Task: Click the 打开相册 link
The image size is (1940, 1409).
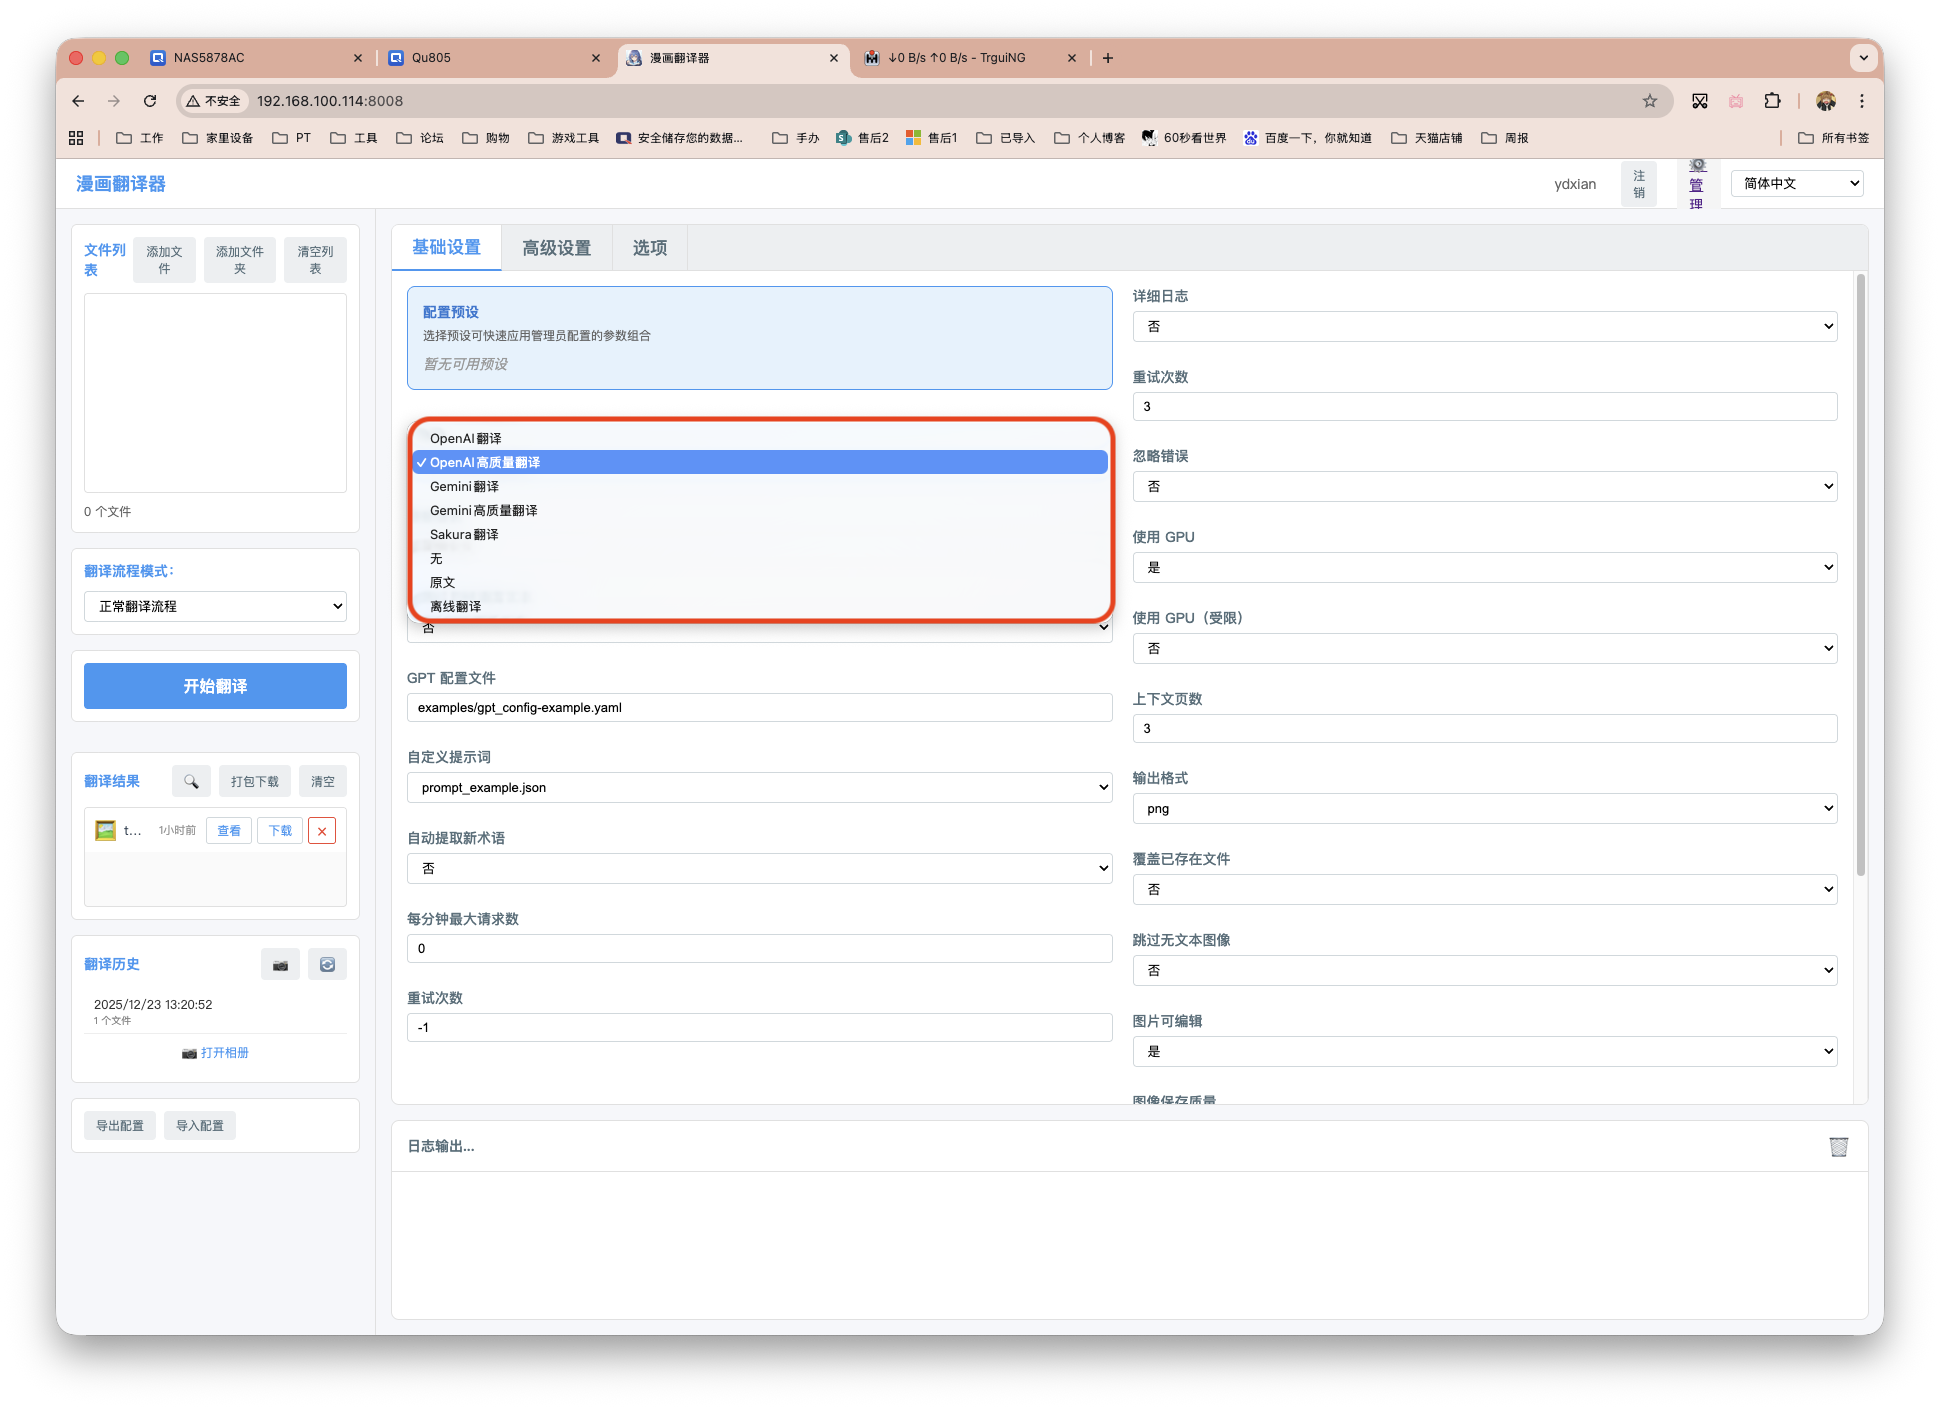Action: [224, 1053]
